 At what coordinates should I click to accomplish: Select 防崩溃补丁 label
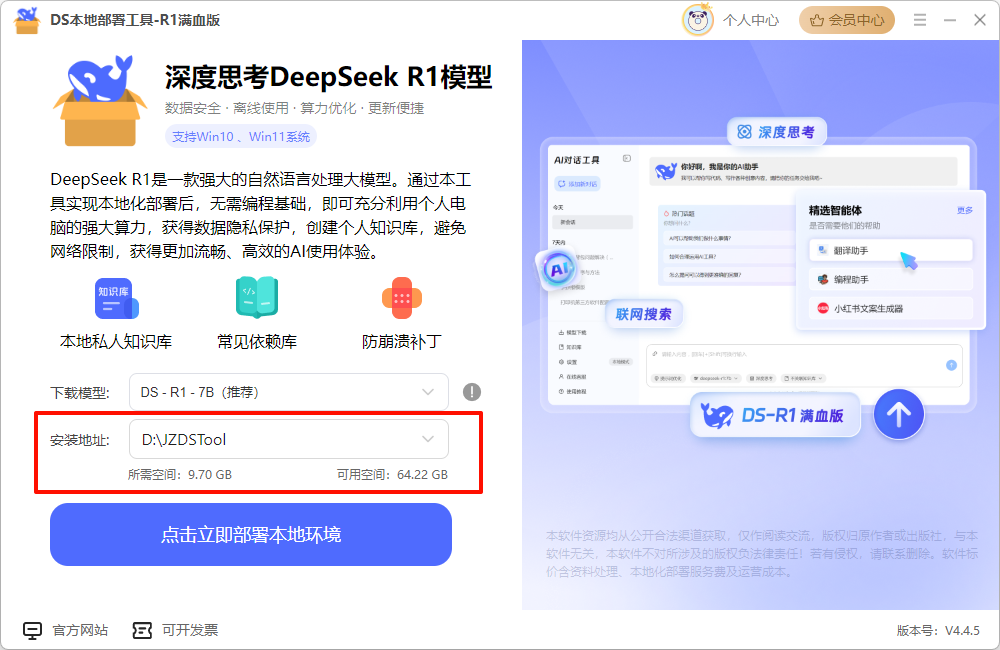(x=402, y=342)
